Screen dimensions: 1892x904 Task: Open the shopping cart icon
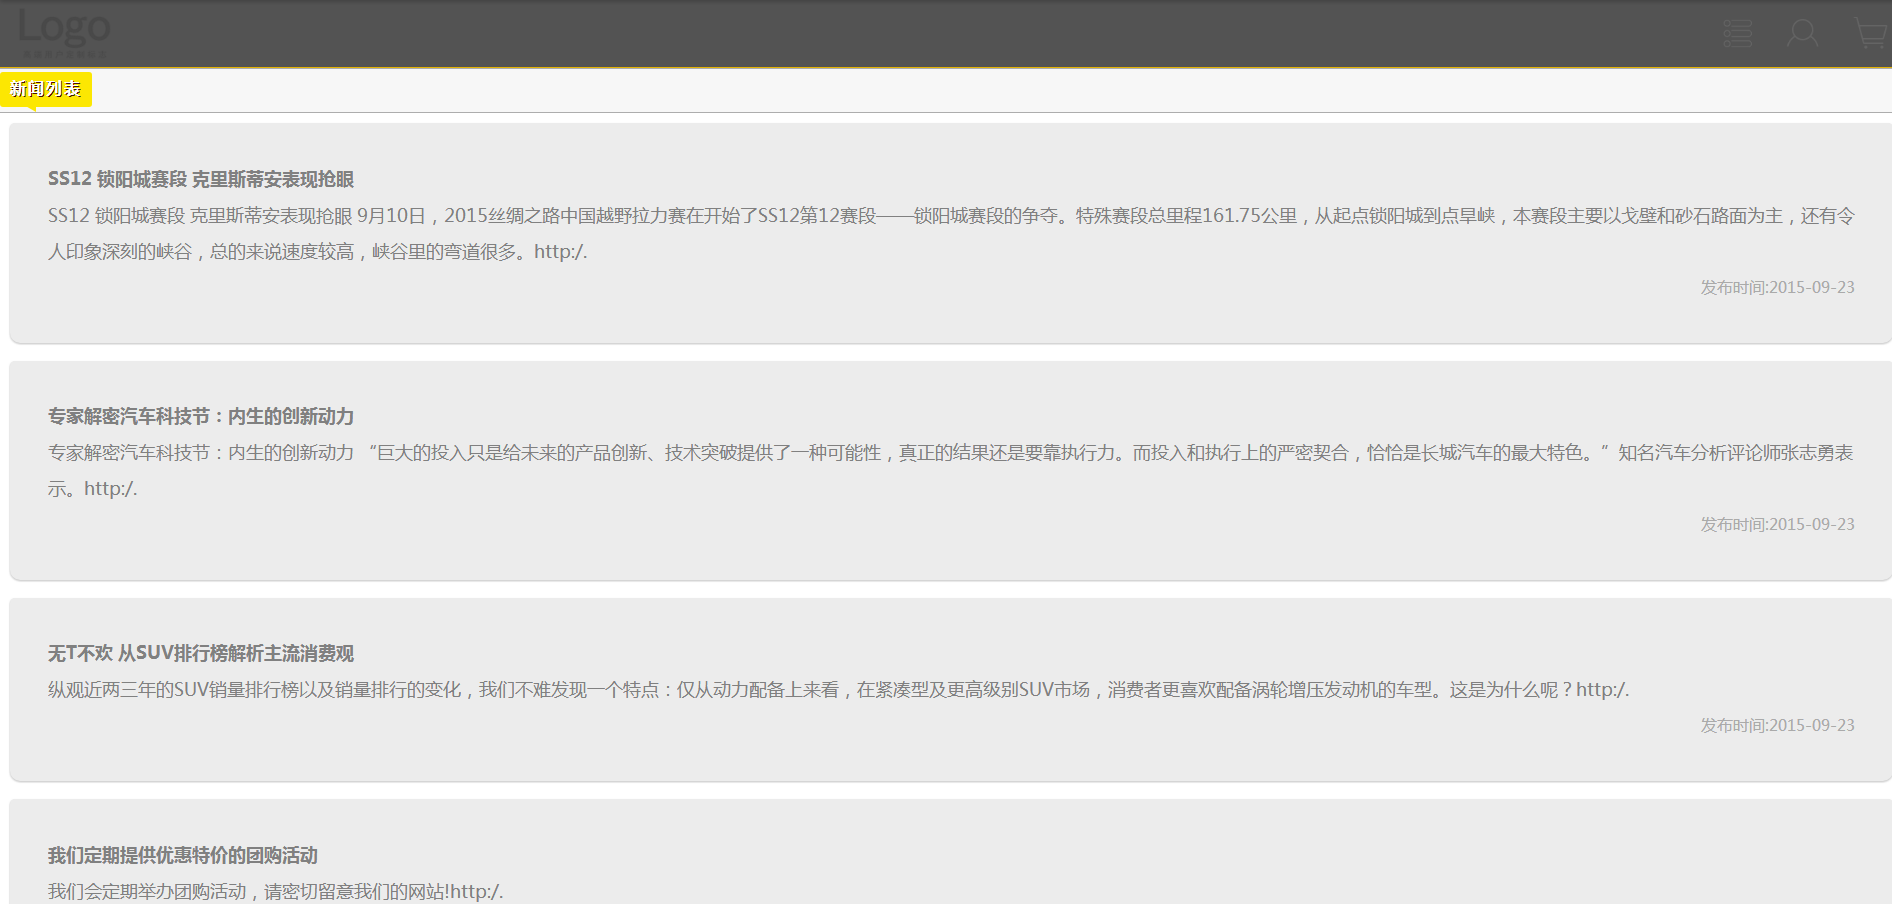[1871, 34]
